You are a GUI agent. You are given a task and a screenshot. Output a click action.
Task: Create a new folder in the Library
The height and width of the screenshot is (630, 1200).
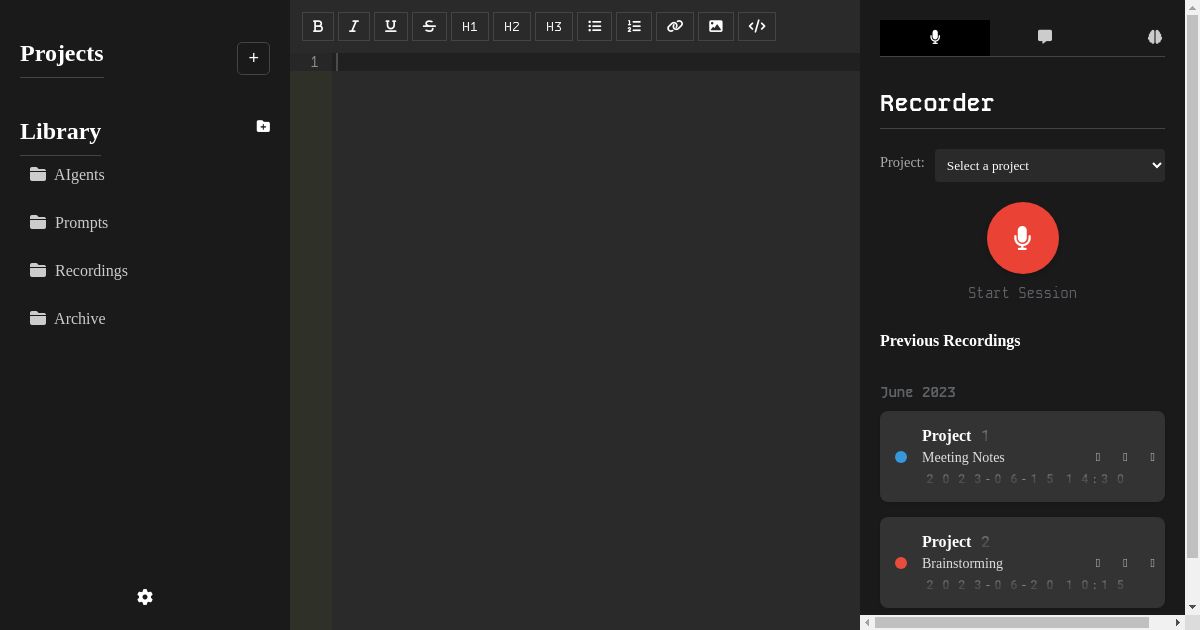[263, 126]
